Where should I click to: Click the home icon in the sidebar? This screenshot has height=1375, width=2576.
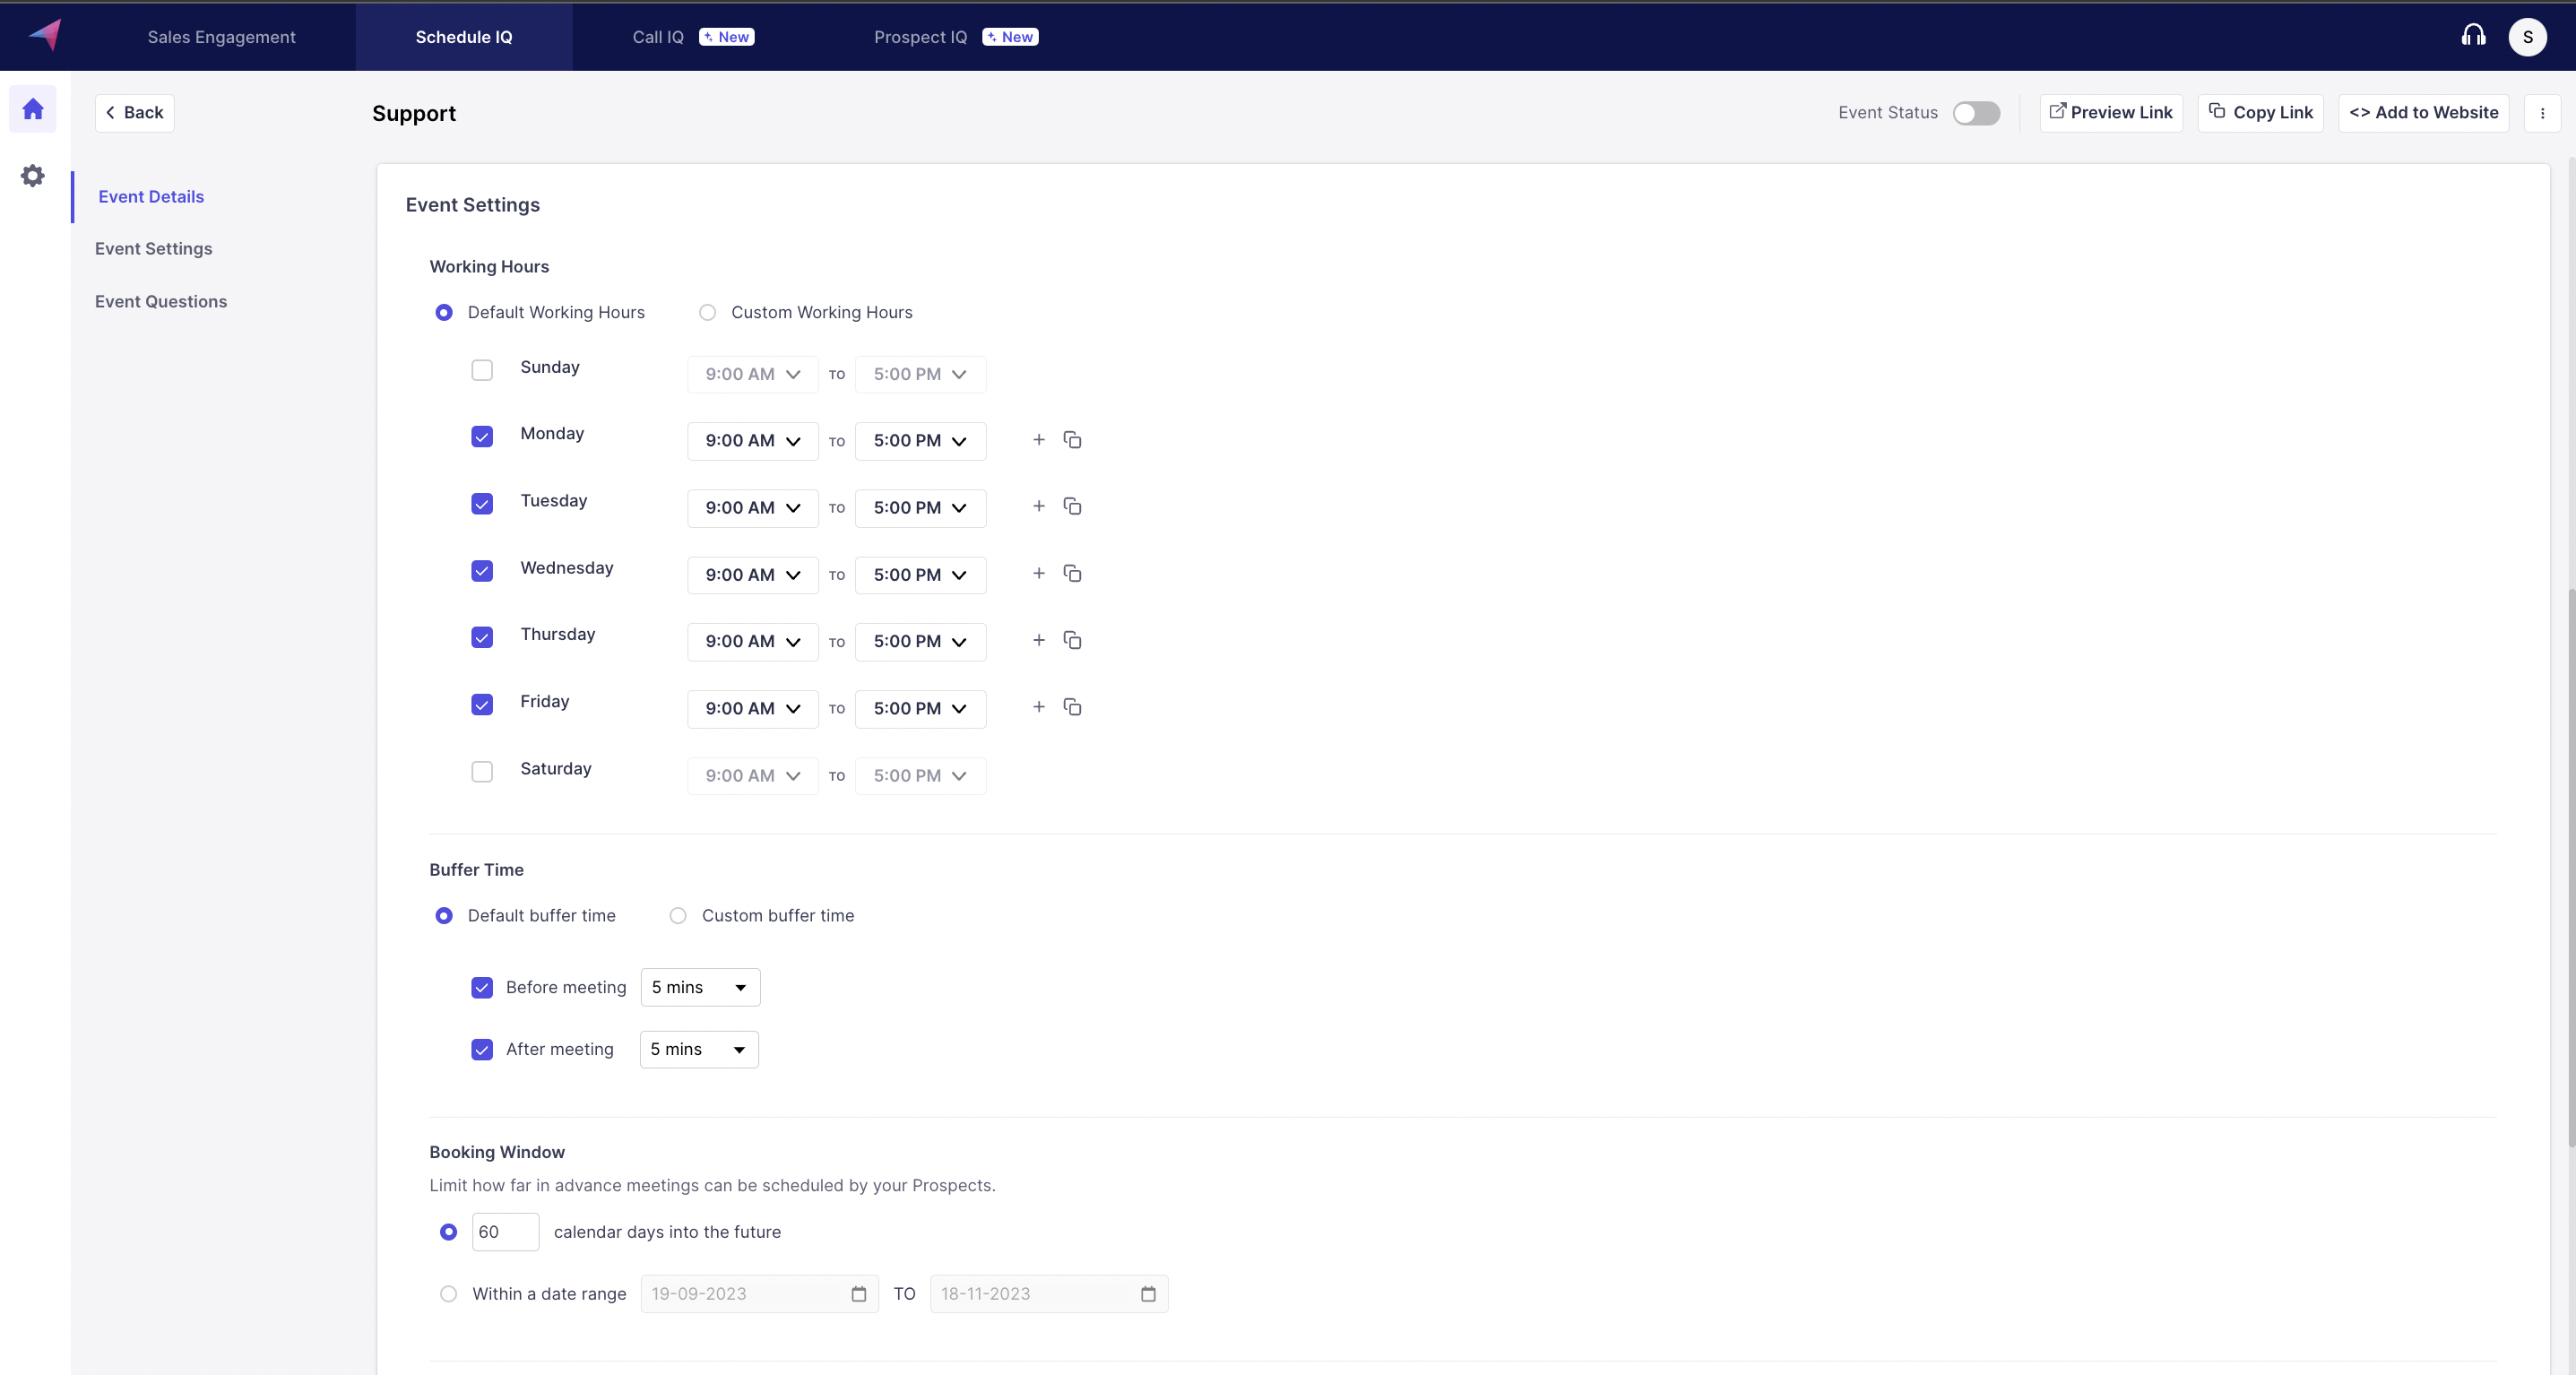click(x=33, y=109)
